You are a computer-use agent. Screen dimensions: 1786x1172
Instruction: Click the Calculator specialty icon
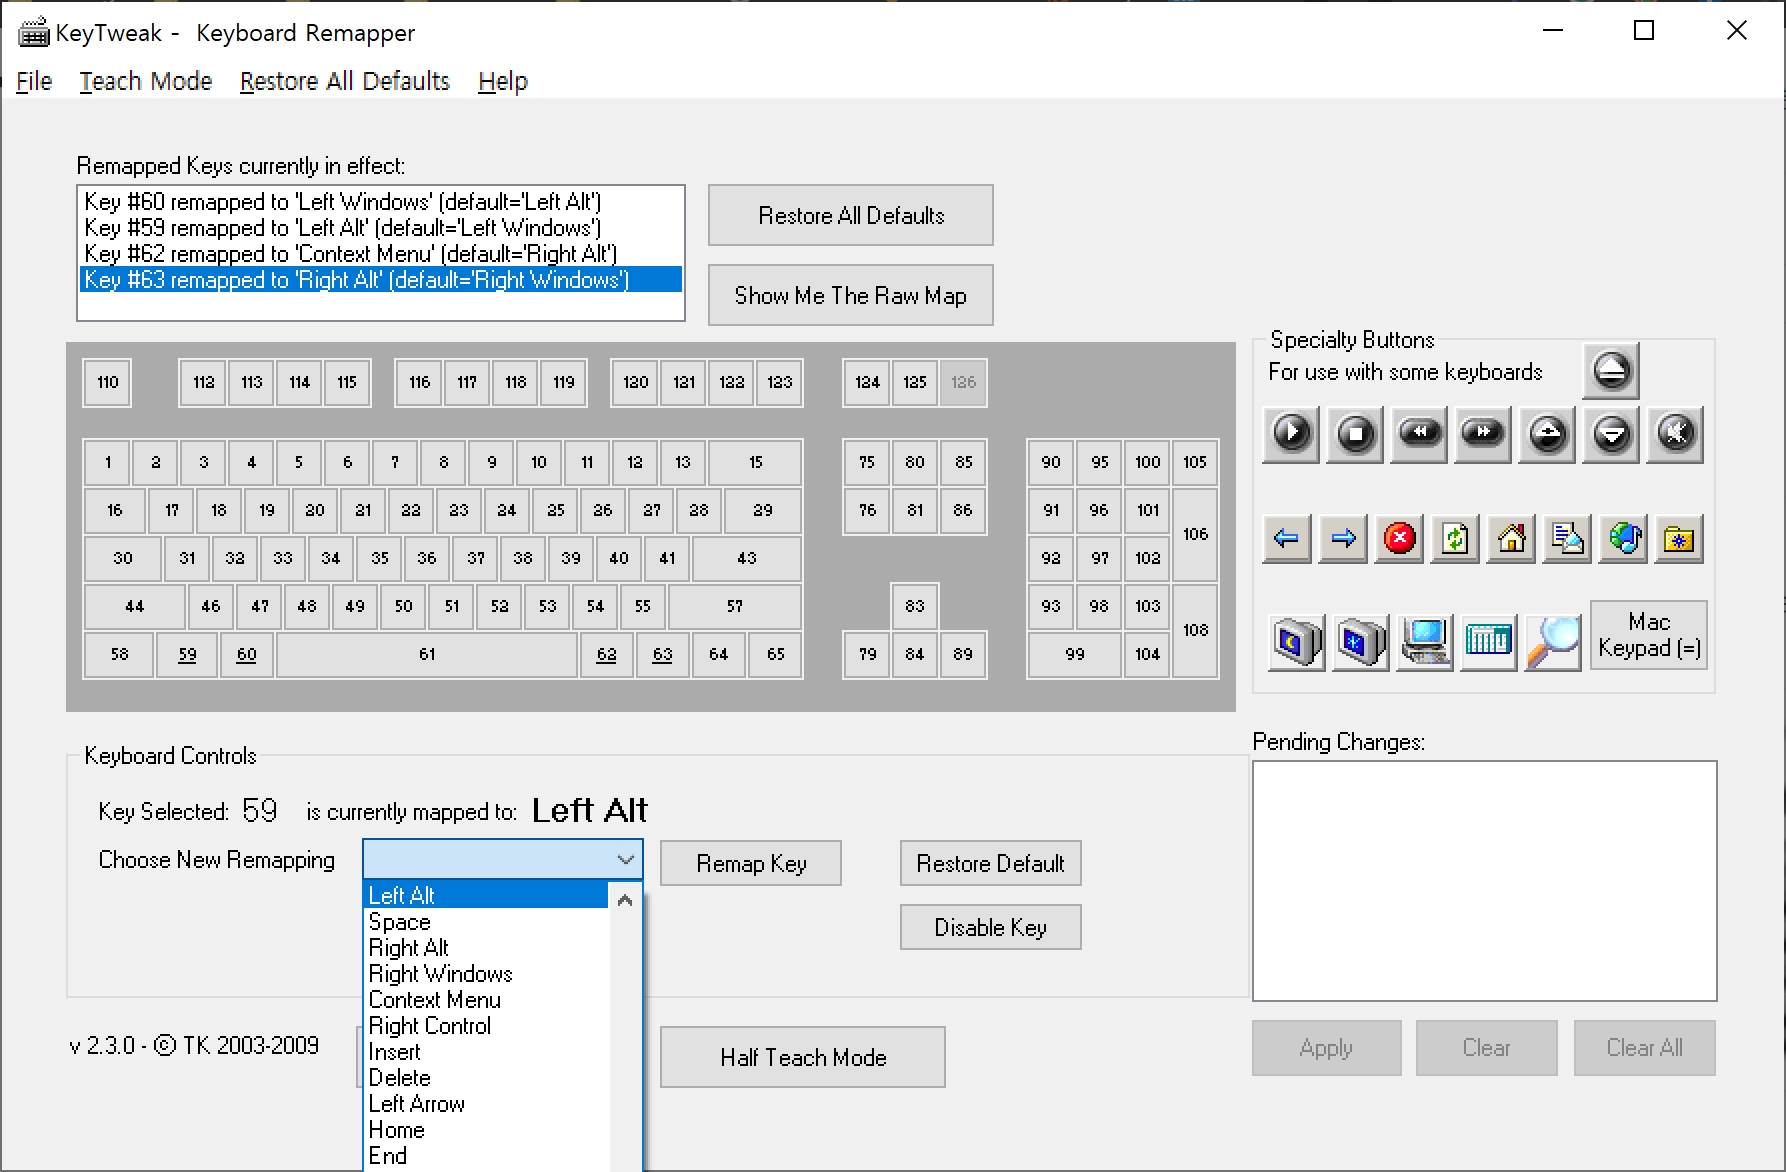coord(1488,641)
